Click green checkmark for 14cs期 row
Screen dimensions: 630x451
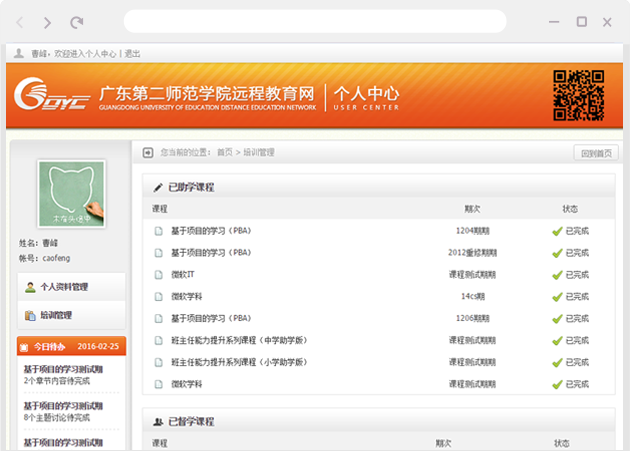point(557,296)
